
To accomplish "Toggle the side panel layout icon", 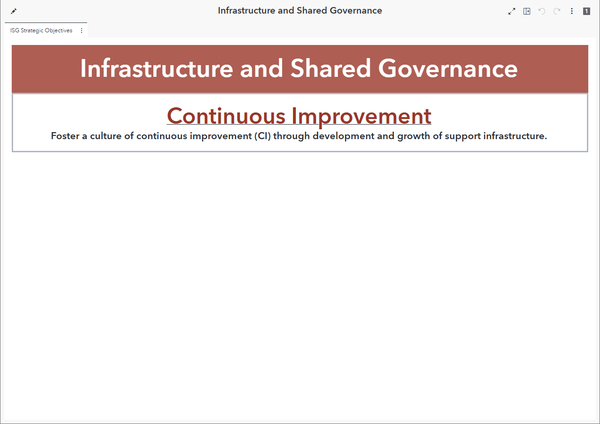I will tap(527, 11).
